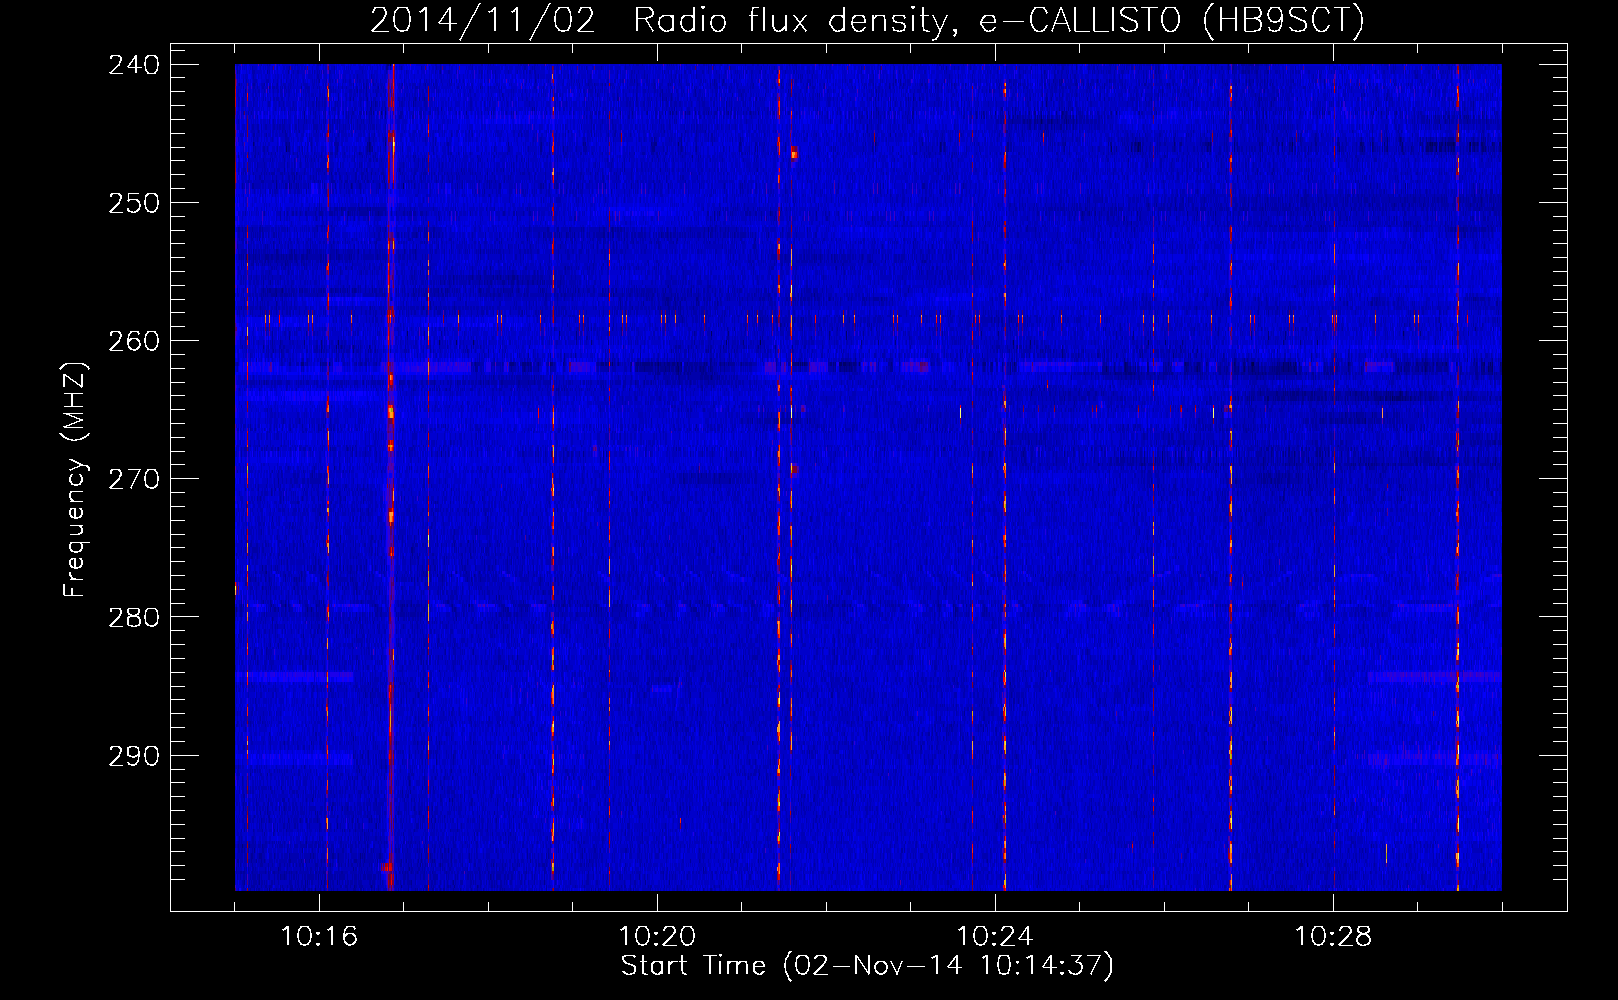Click the 240 frequency tick label
This screenshot has height=1000, width=1618.
point(133,65)
